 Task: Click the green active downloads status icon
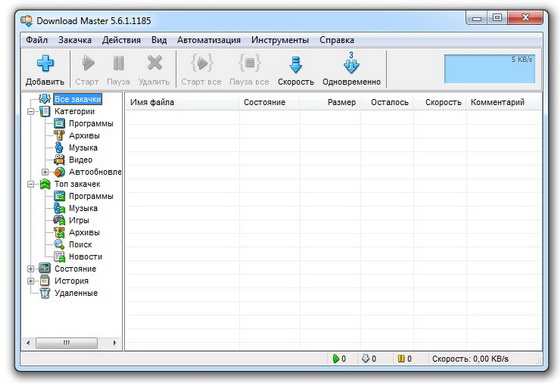pyautogui.click(x=336, y=358)
